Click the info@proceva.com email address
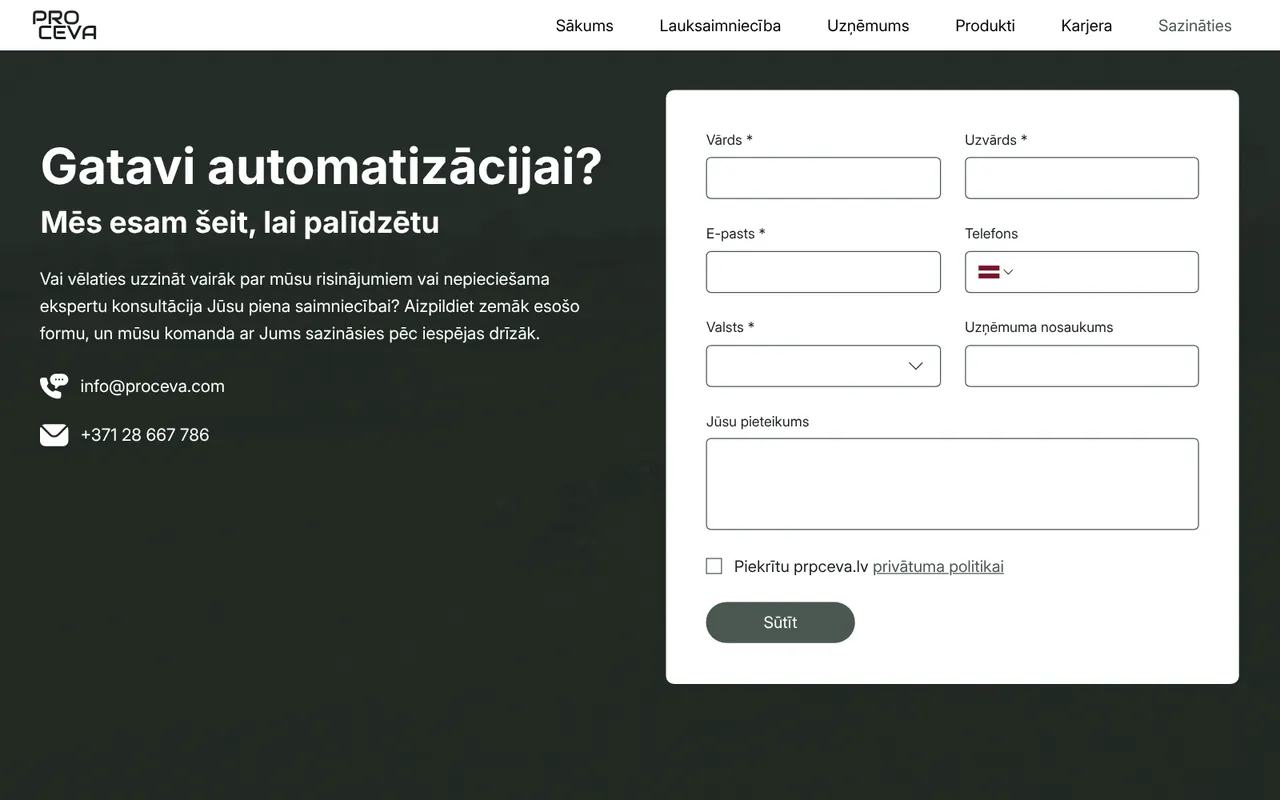The width and height of the screenshot is (1280, 800). click(152, 386)
